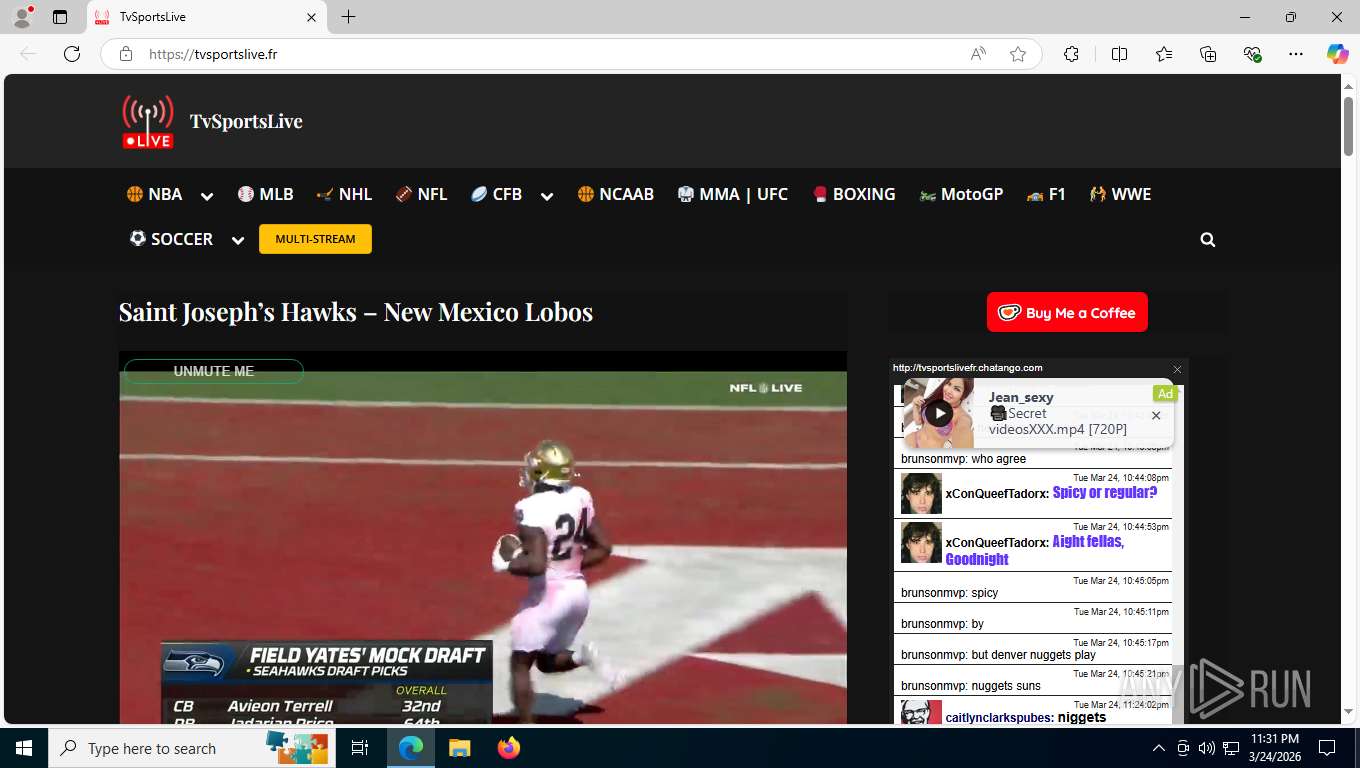Click the browser profile avatar
The height and width of the screenshot is (768, 1360).
[22, 17]
